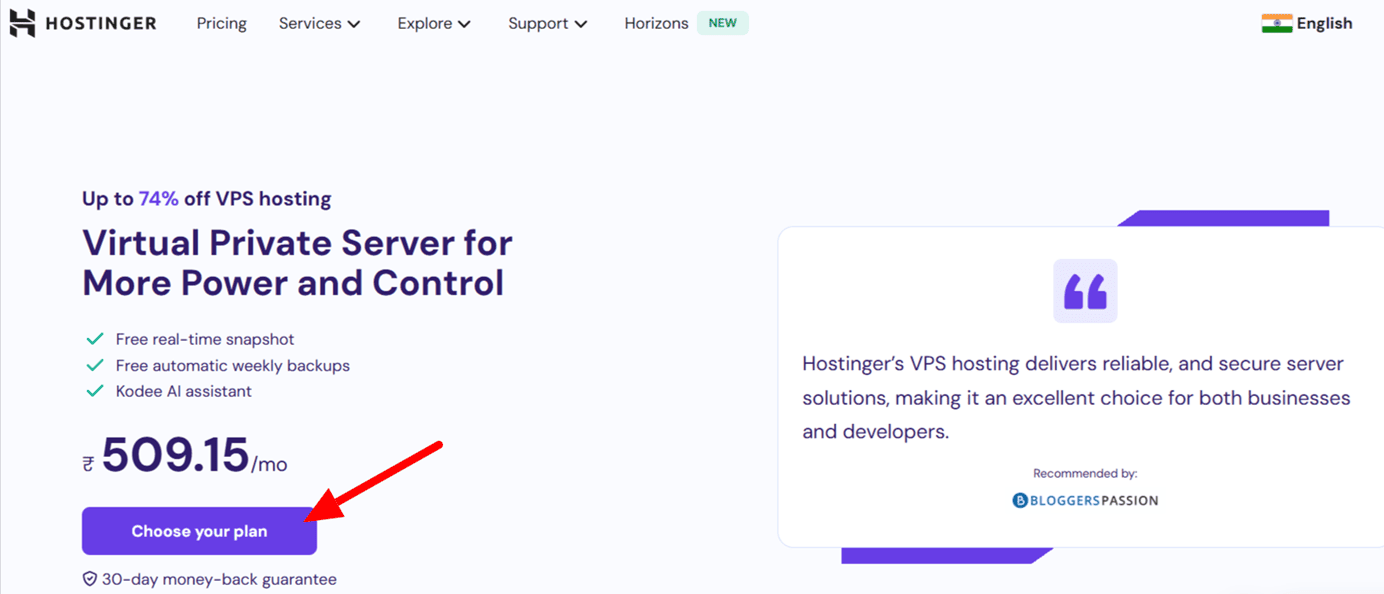Expand the Support dropdown
Viewport: 1384px width, 594px height.
pos(547,22)
